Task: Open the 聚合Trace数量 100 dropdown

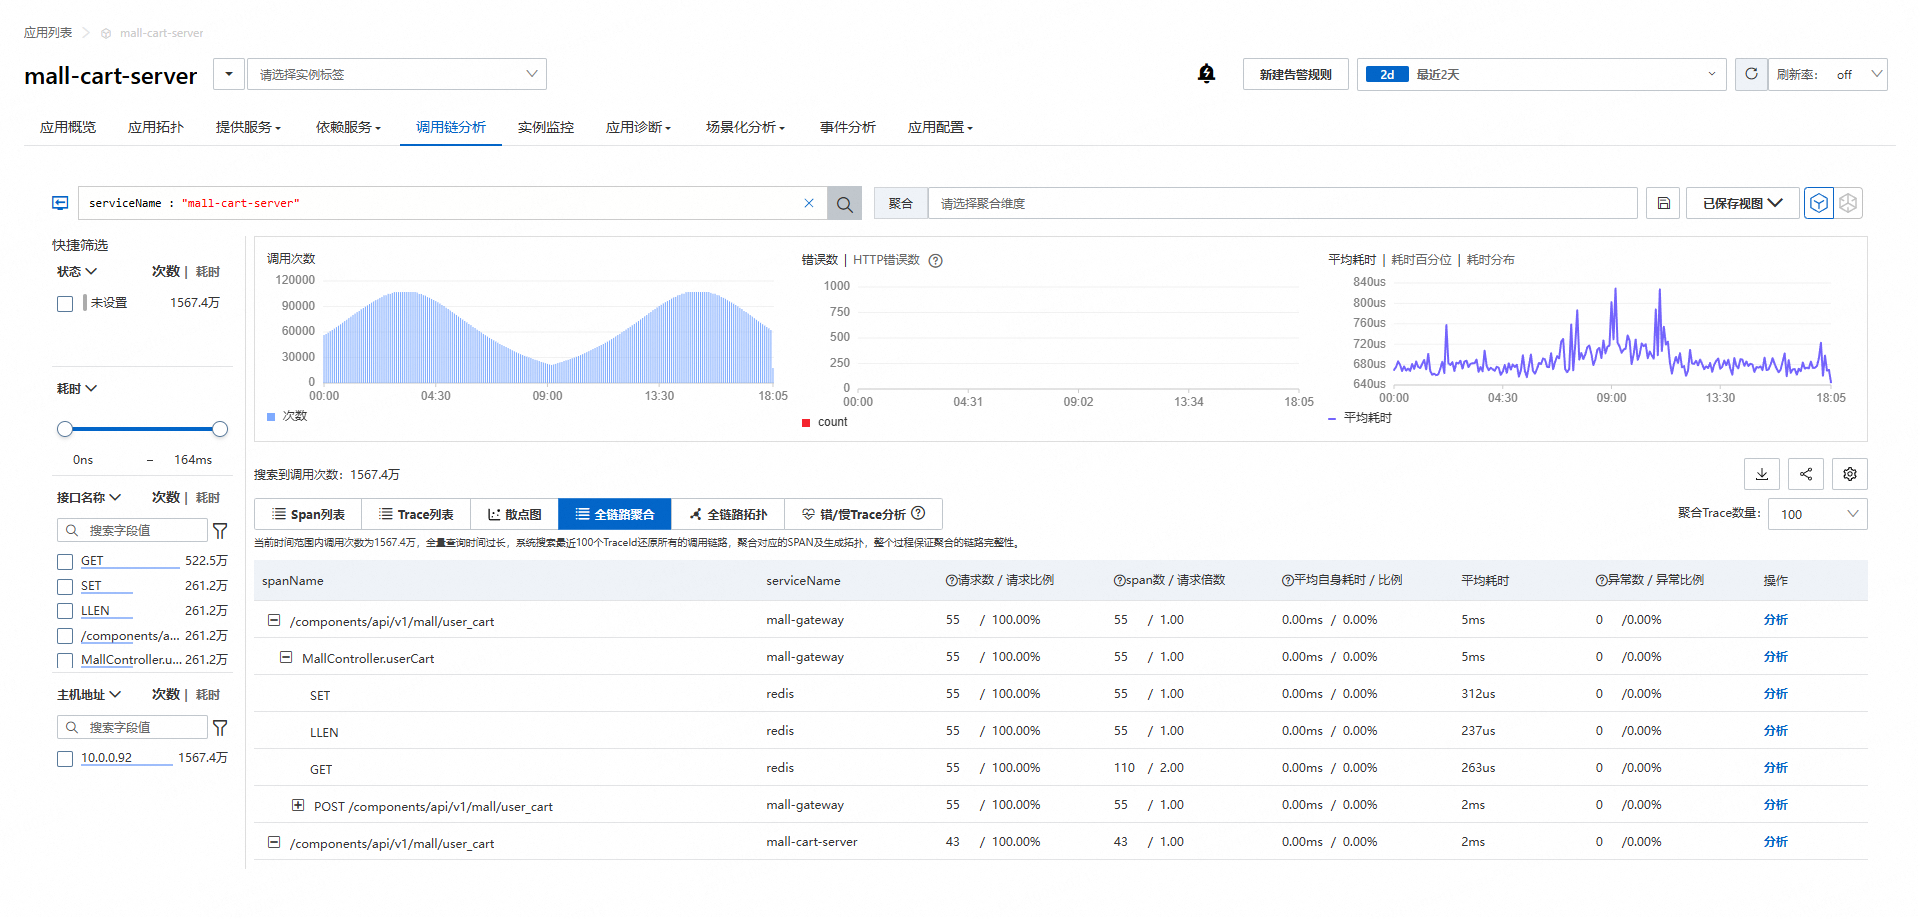Action: pos(1817,514)
